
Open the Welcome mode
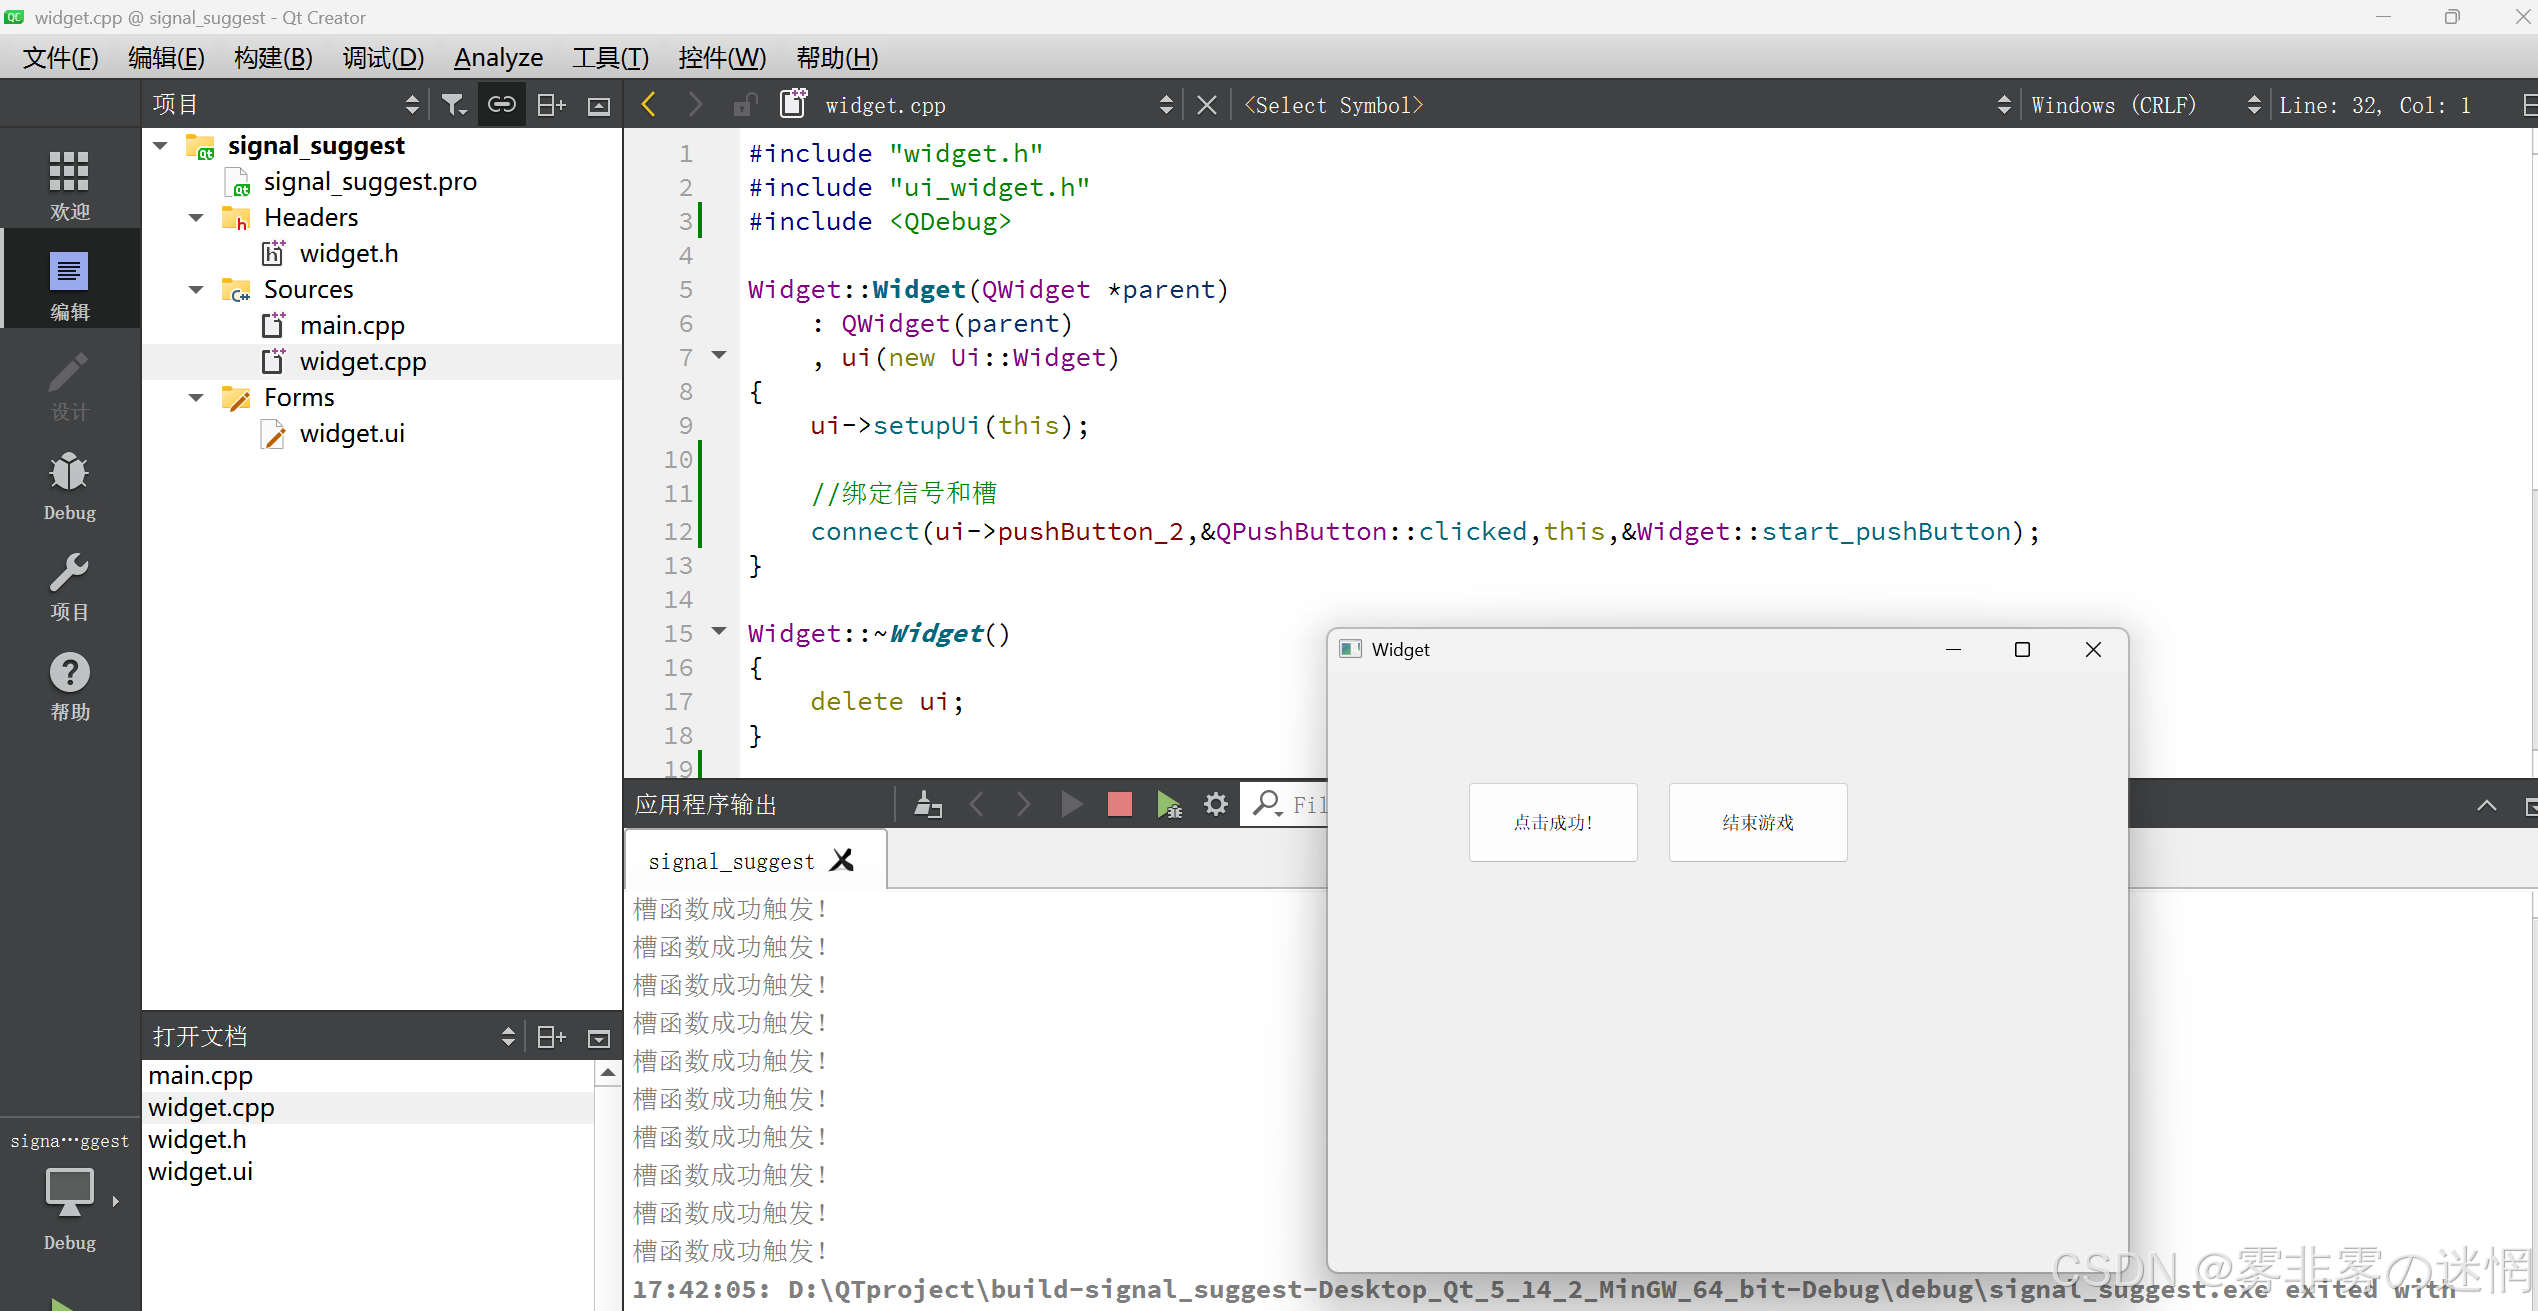coord(69,184)
